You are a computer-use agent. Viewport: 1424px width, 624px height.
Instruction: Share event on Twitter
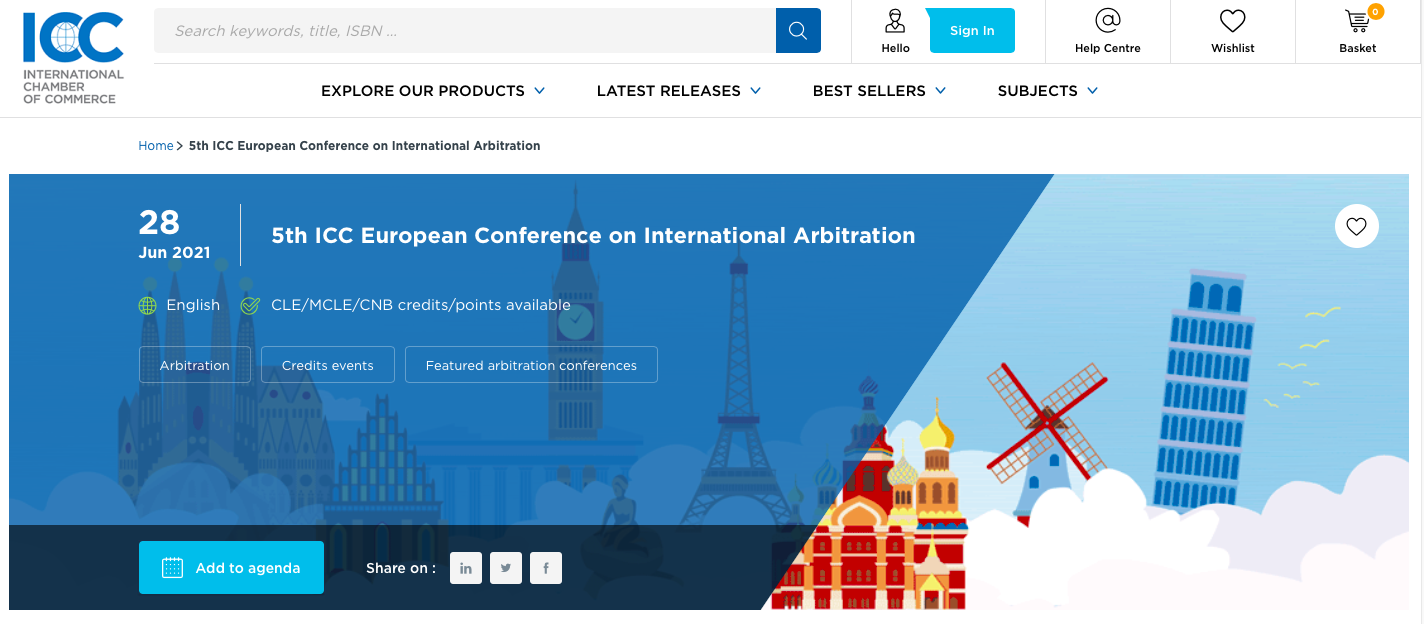(x=506, y=568)
